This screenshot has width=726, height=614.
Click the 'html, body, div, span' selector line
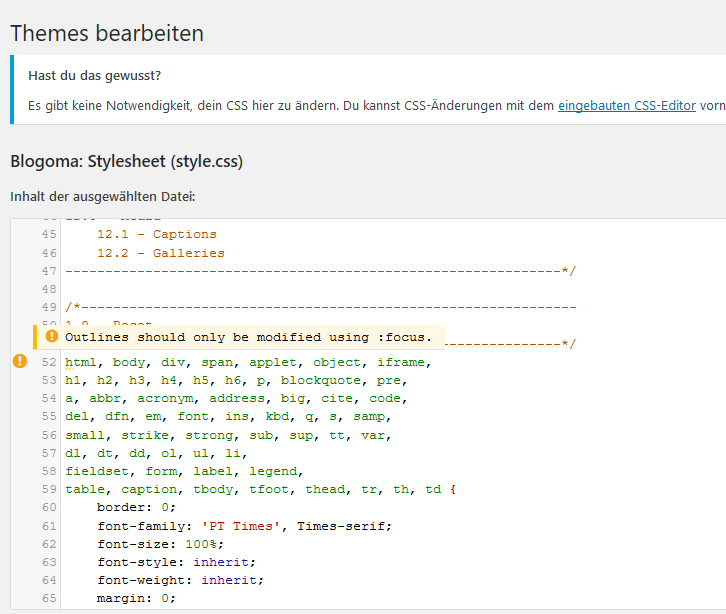pyautogui.click(x=247, y=362)
